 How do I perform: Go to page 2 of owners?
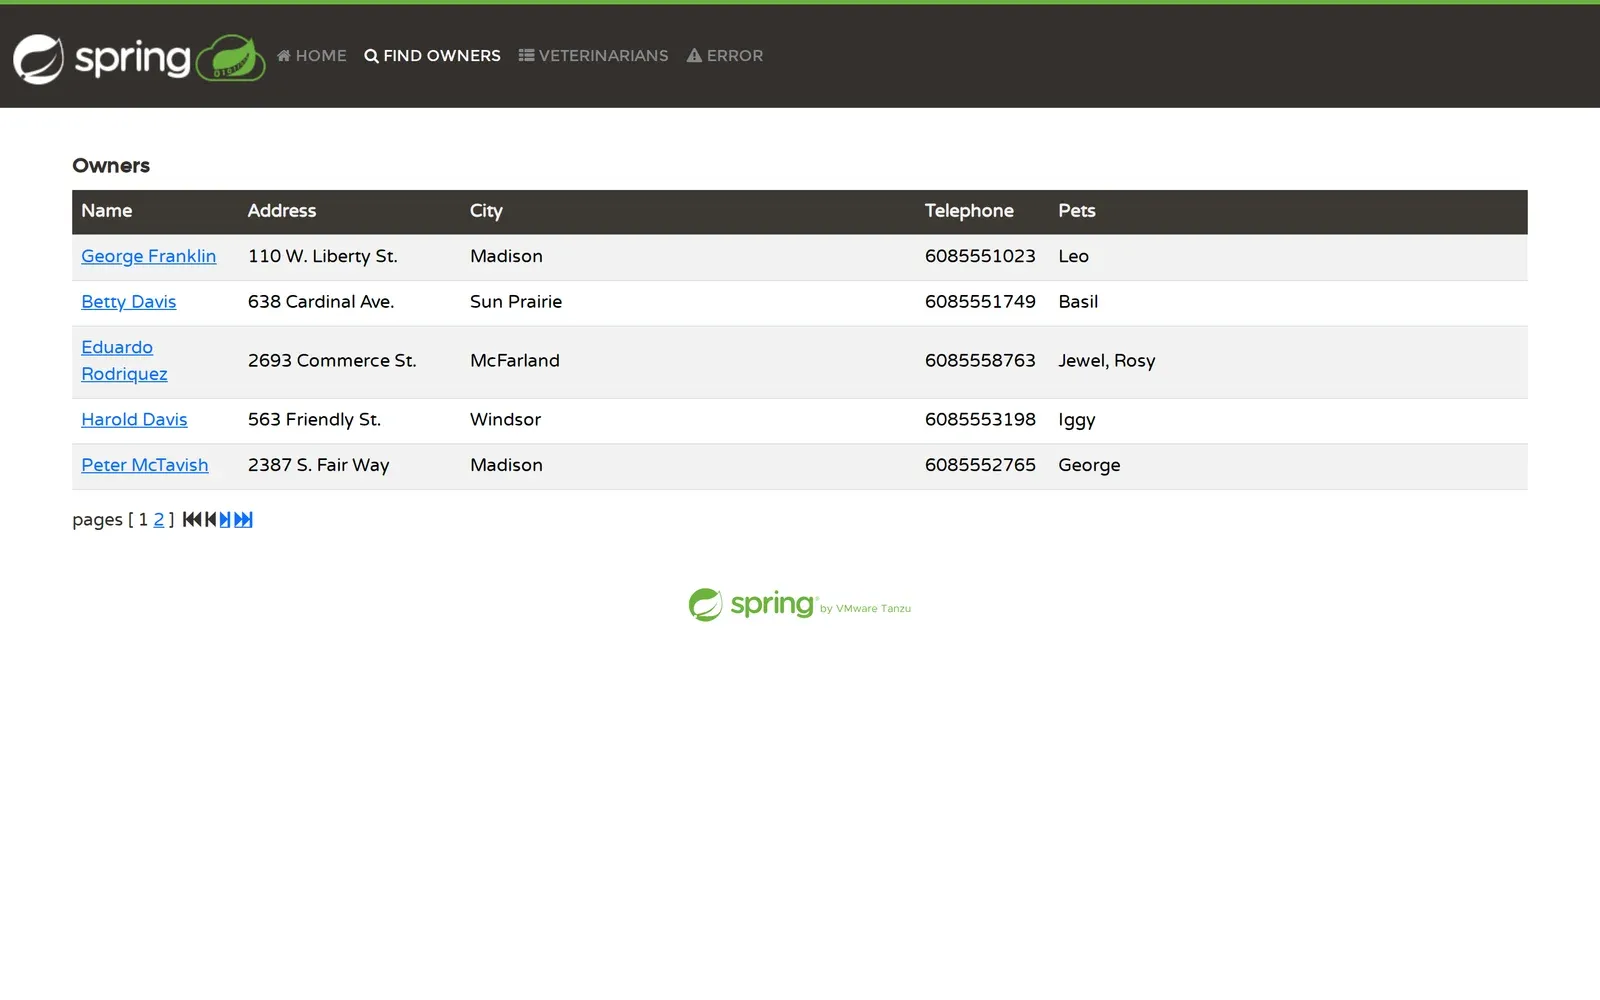158,520
